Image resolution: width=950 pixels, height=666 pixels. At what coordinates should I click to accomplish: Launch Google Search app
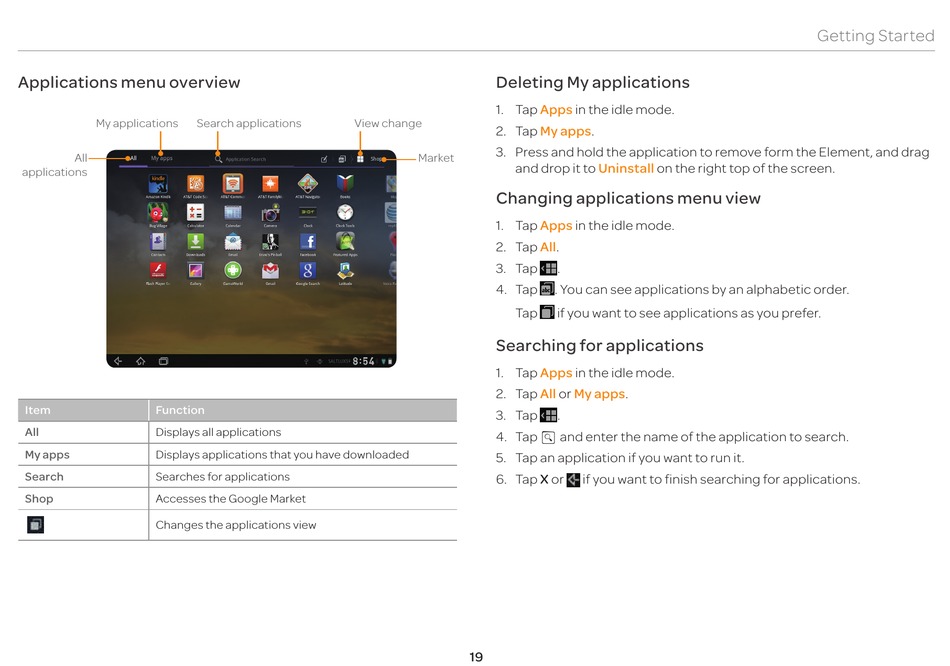coord(308,271)
